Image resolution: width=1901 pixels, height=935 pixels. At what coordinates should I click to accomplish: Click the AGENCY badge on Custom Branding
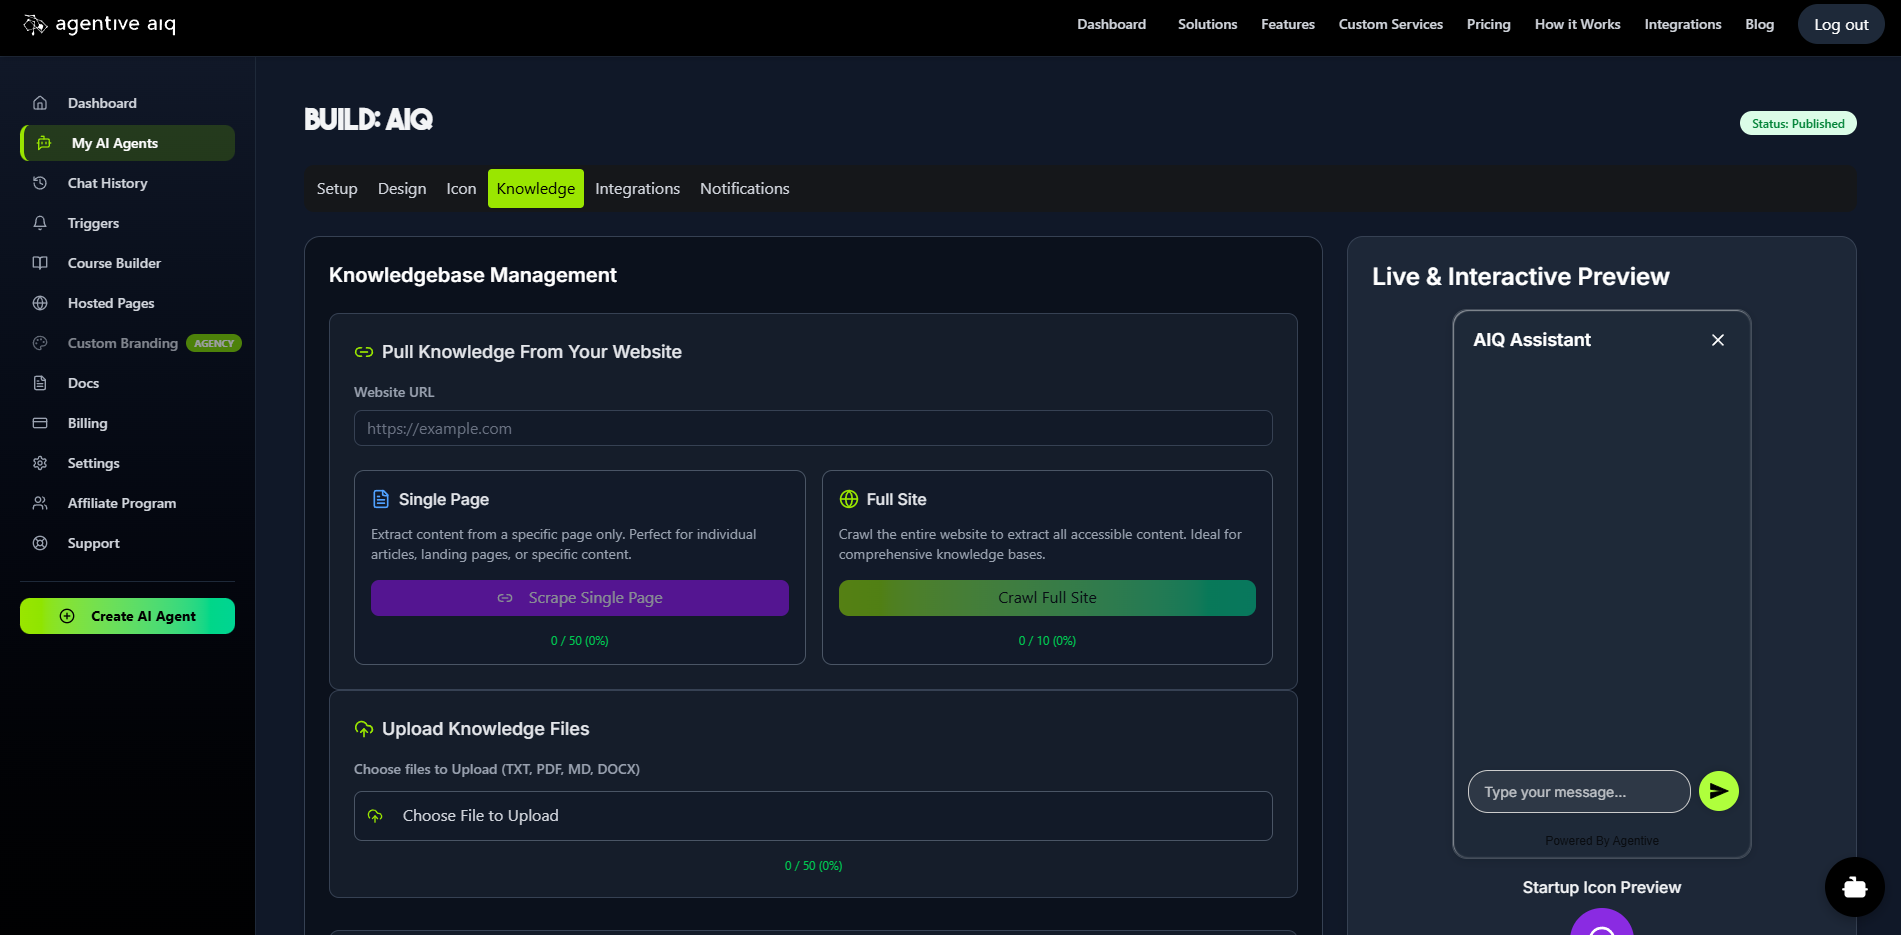coord(214,343)
